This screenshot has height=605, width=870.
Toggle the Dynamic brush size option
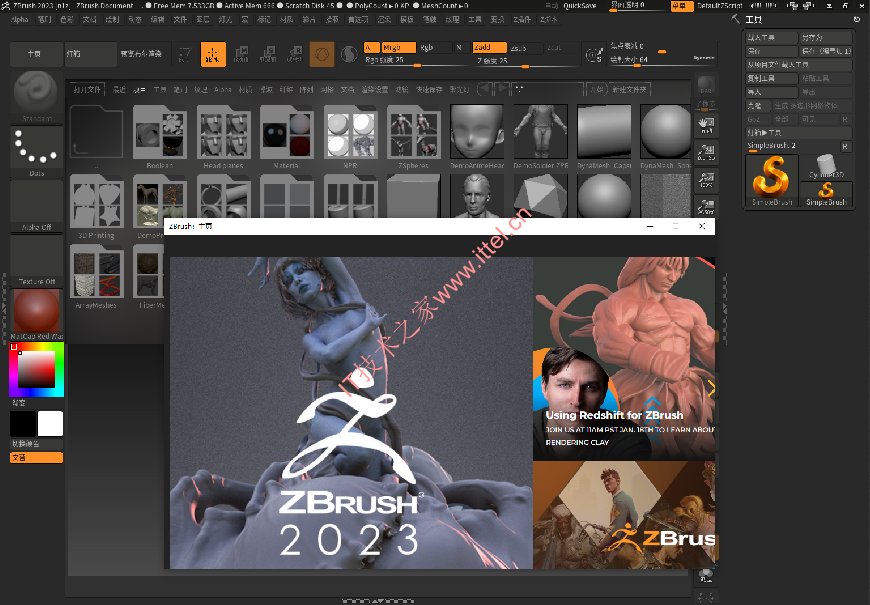click(703, 58)
